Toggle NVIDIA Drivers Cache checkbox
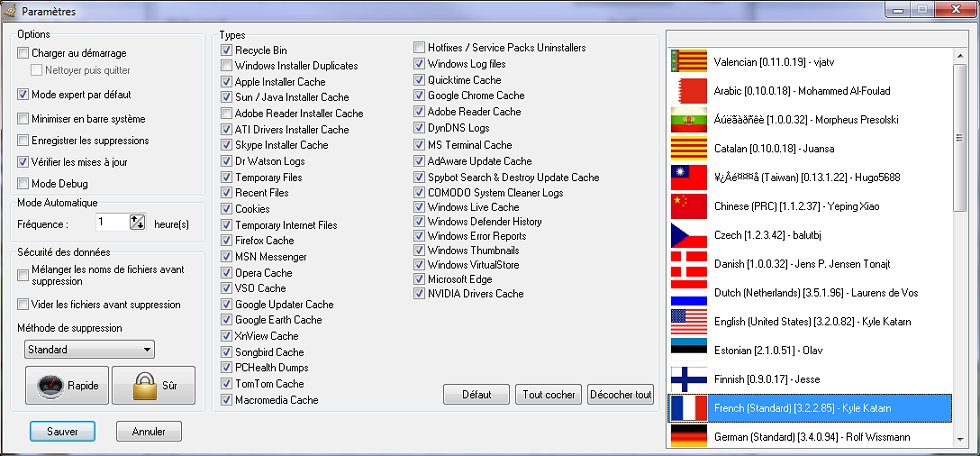 pyautogui.click(x=419, y=294)
